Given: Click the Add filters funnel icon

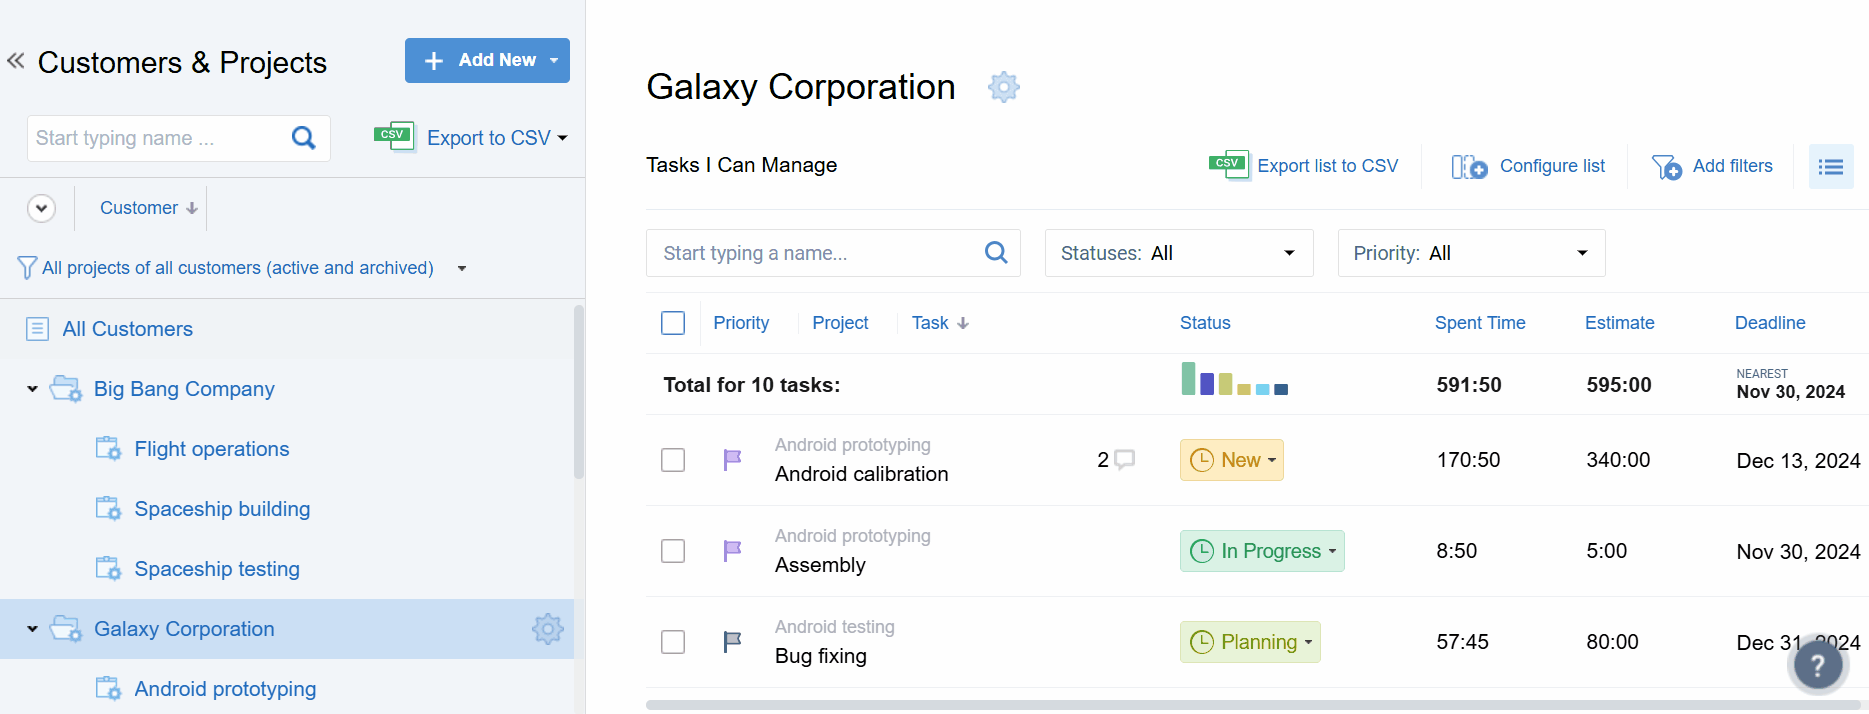Looking at the screenshot, I should [1666, 166].
